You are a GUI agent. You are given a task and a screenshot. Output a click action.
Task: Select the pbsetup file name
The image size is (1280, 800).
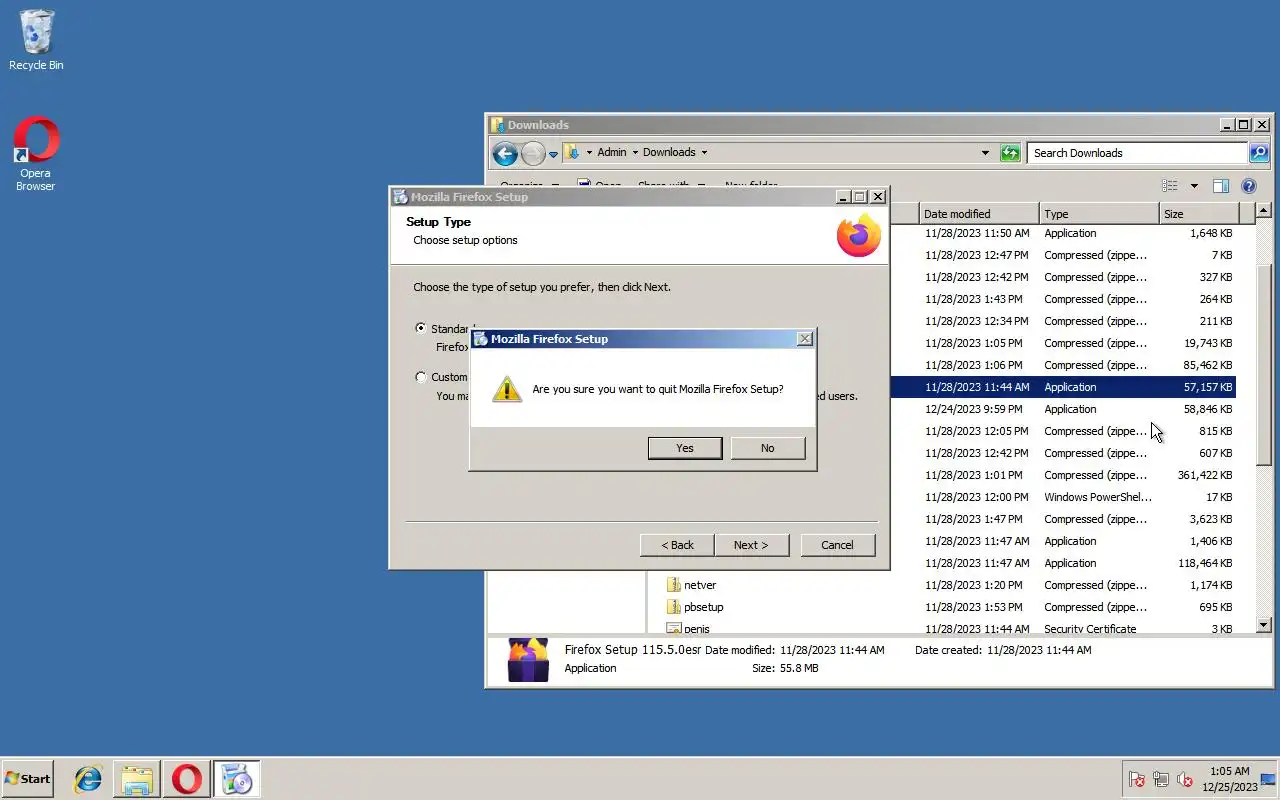(x=704, y=607)
